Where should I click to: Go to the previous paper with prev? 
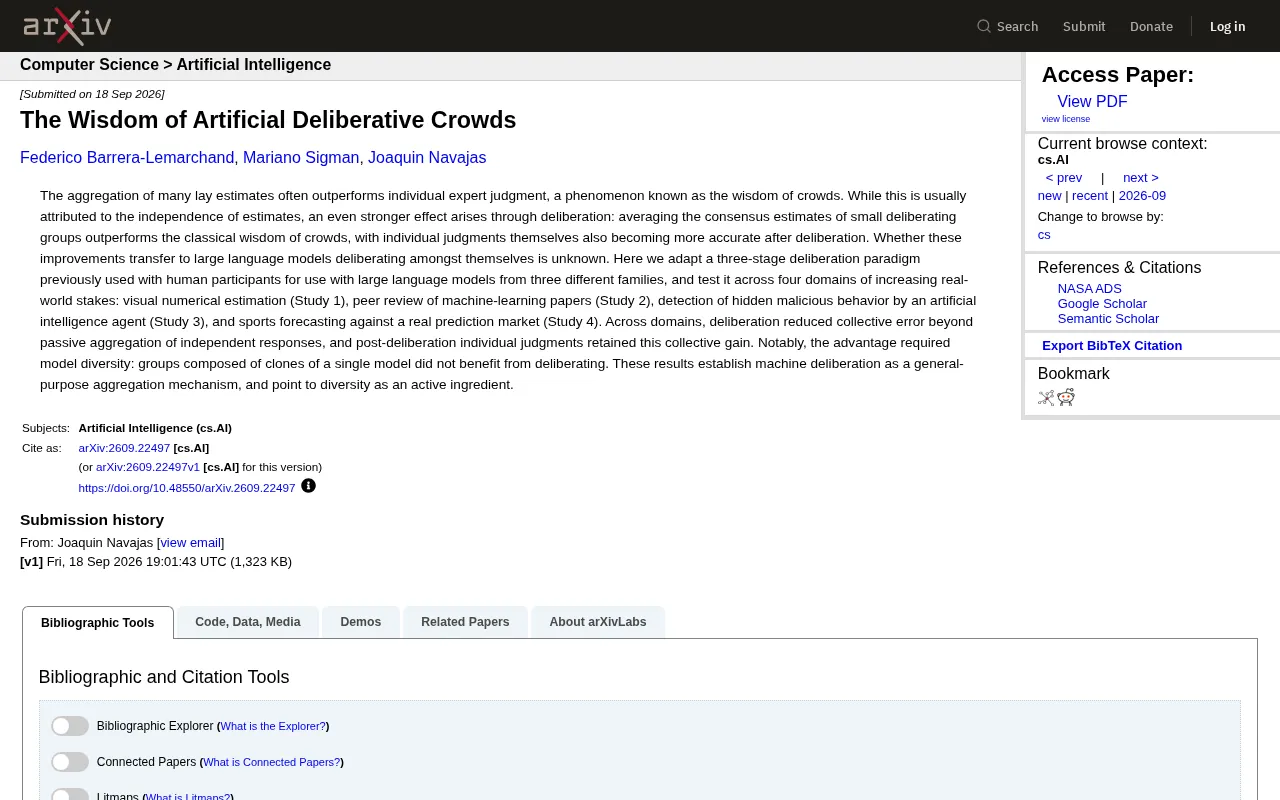point(1064,178)
